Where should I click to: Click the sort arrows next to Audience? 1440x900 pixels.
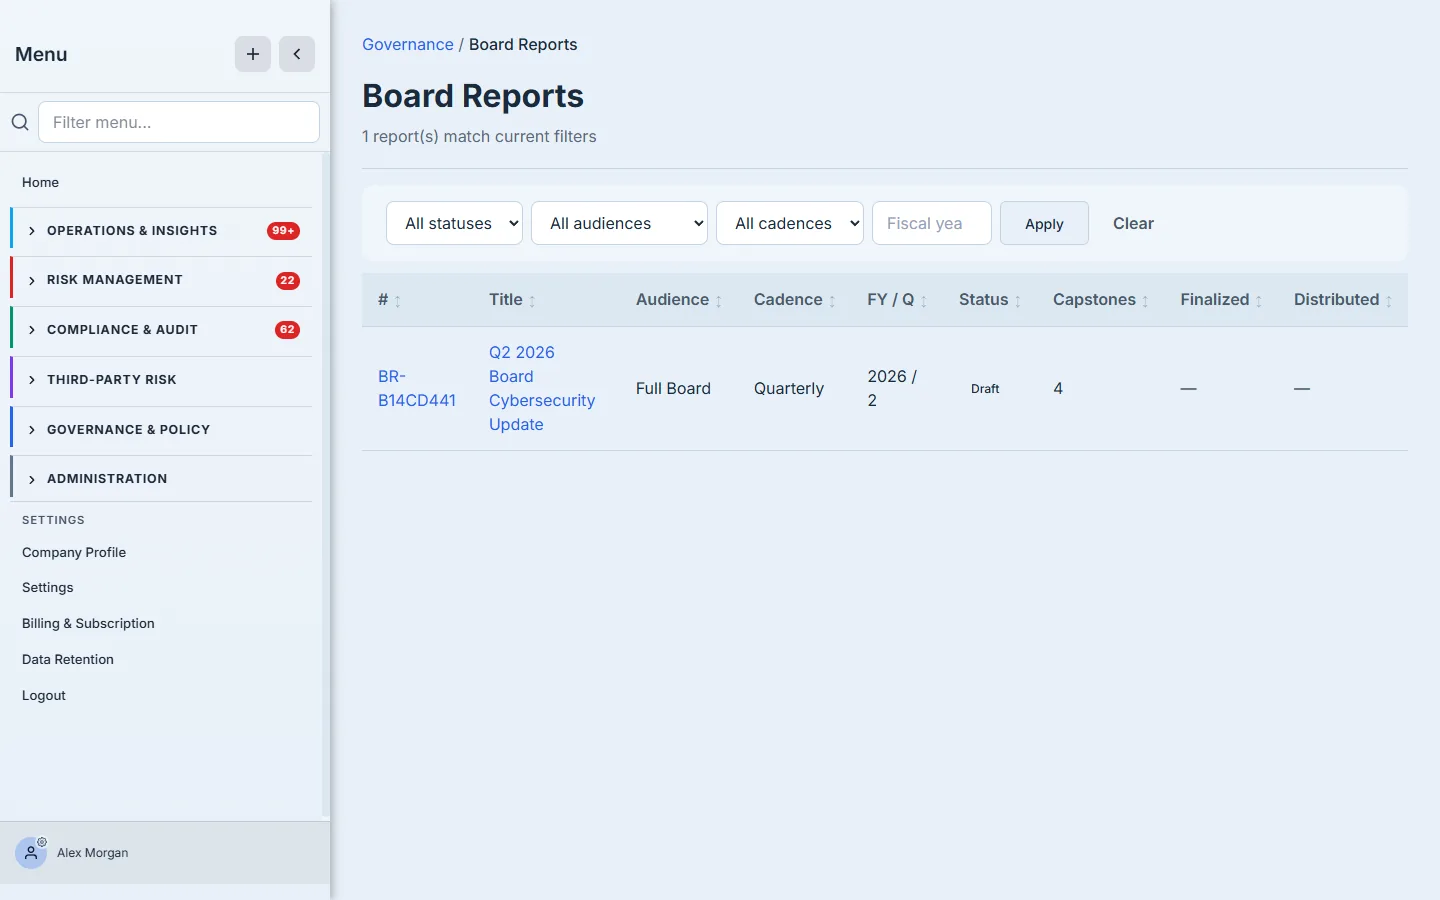point(718,301)
